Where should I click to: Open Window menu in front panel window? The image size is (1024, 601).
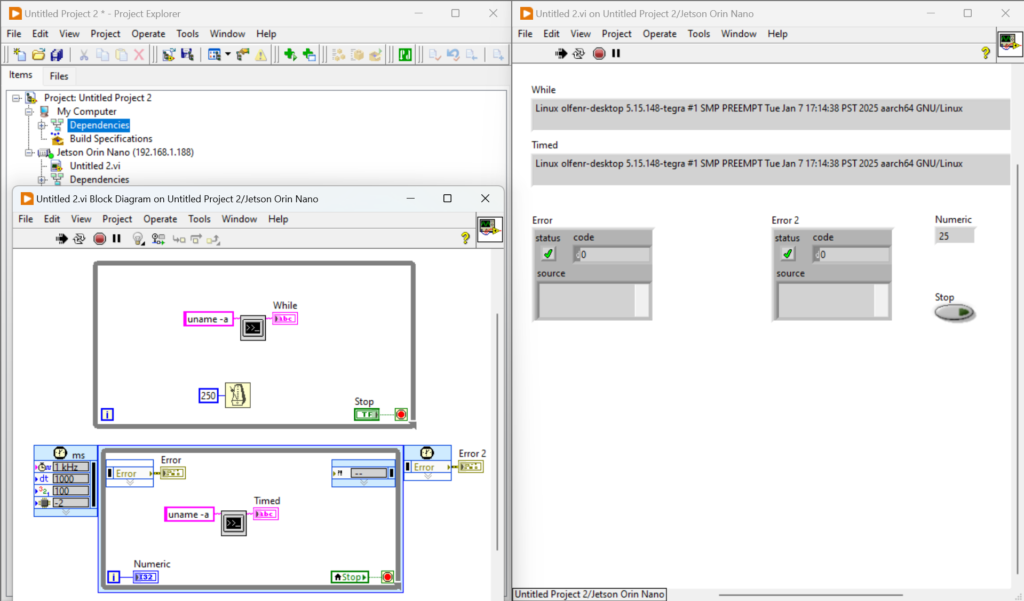[739, 34]
